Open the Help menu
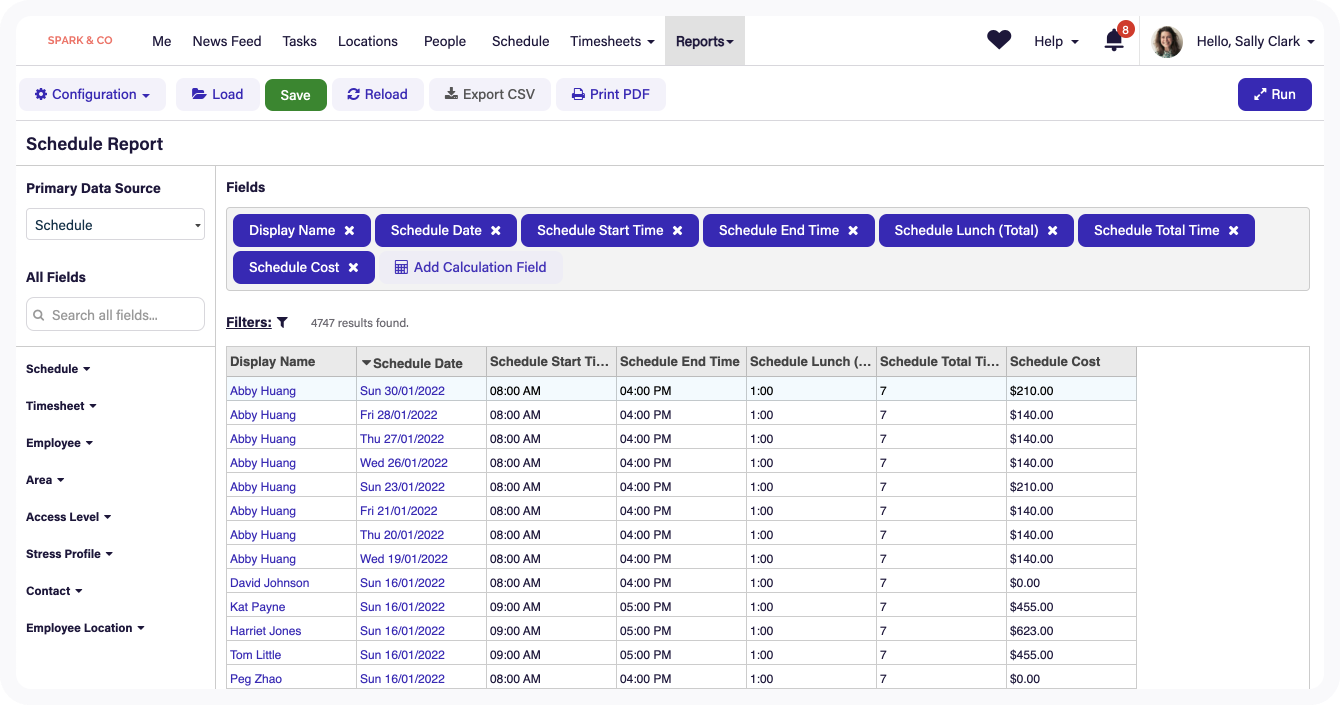Viewport: 1340px width, 705px height. click(x=1056, y=41)
